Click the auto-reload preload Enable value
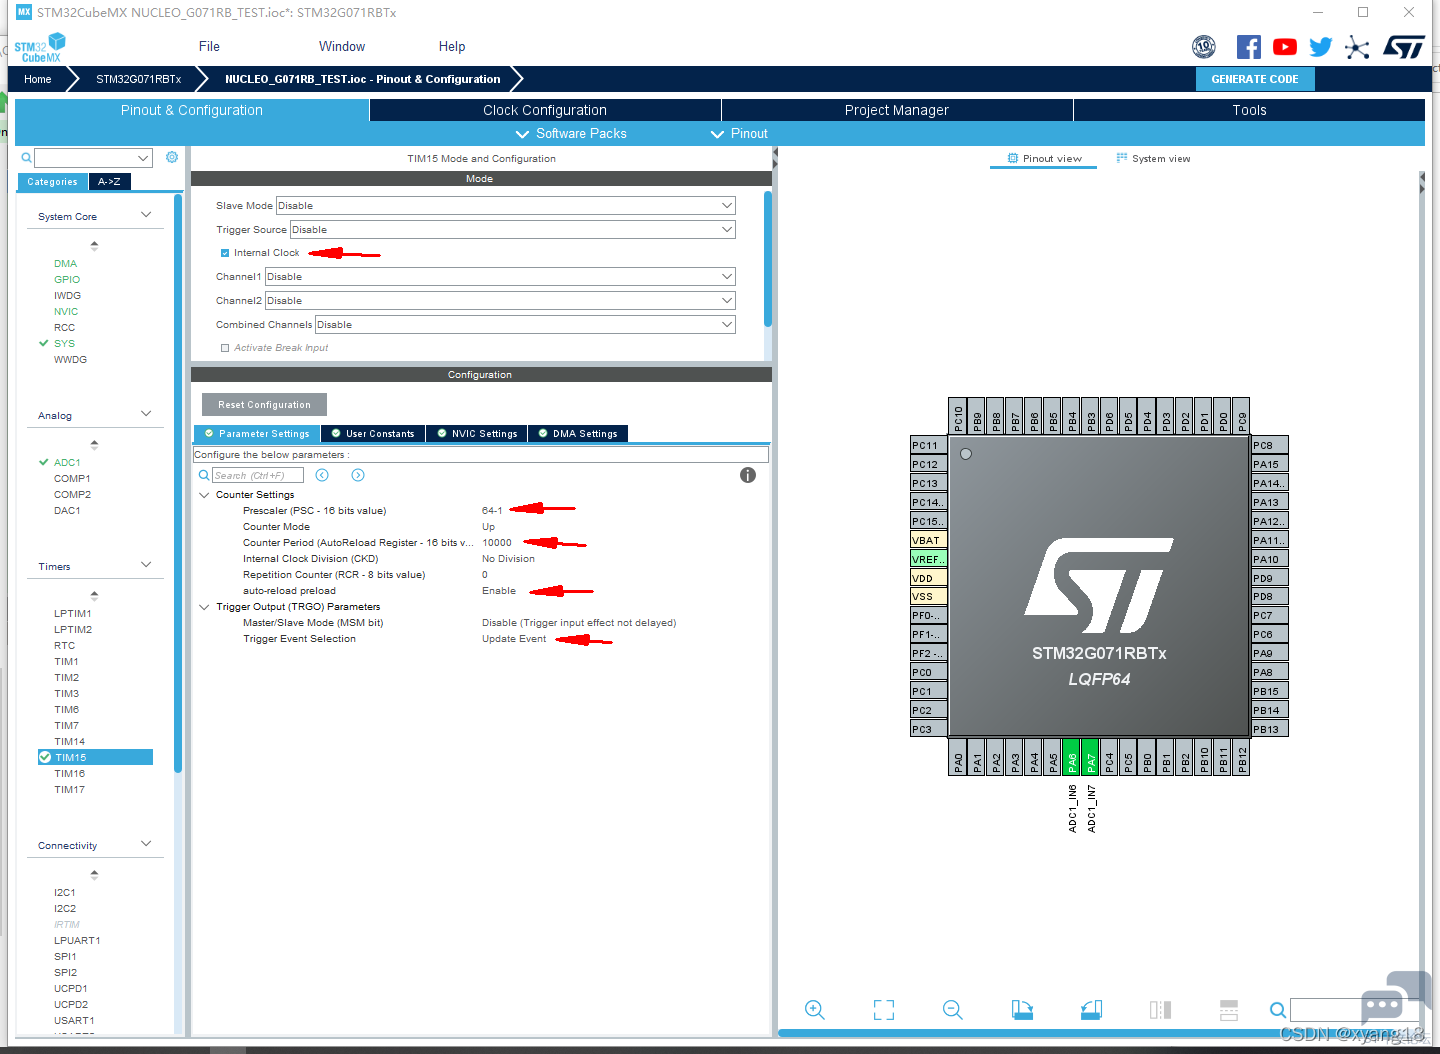 click(x=499, y=591)
